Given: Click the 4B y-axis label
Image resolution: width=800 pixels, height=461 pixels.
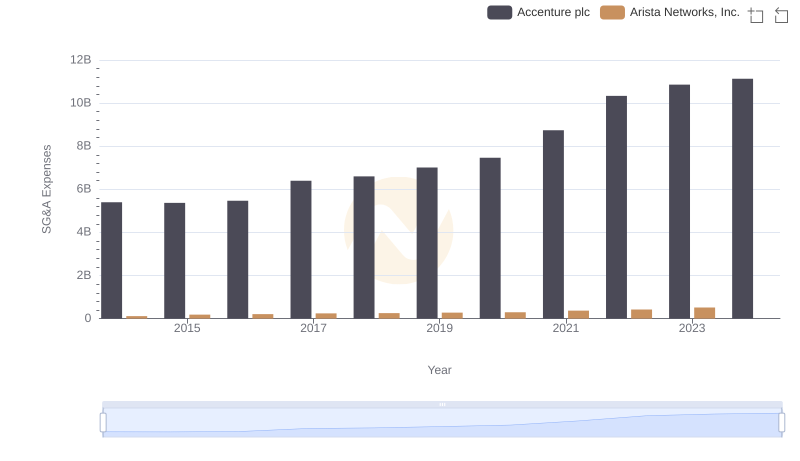Looking at the screenshot, I should coord(84,232).
